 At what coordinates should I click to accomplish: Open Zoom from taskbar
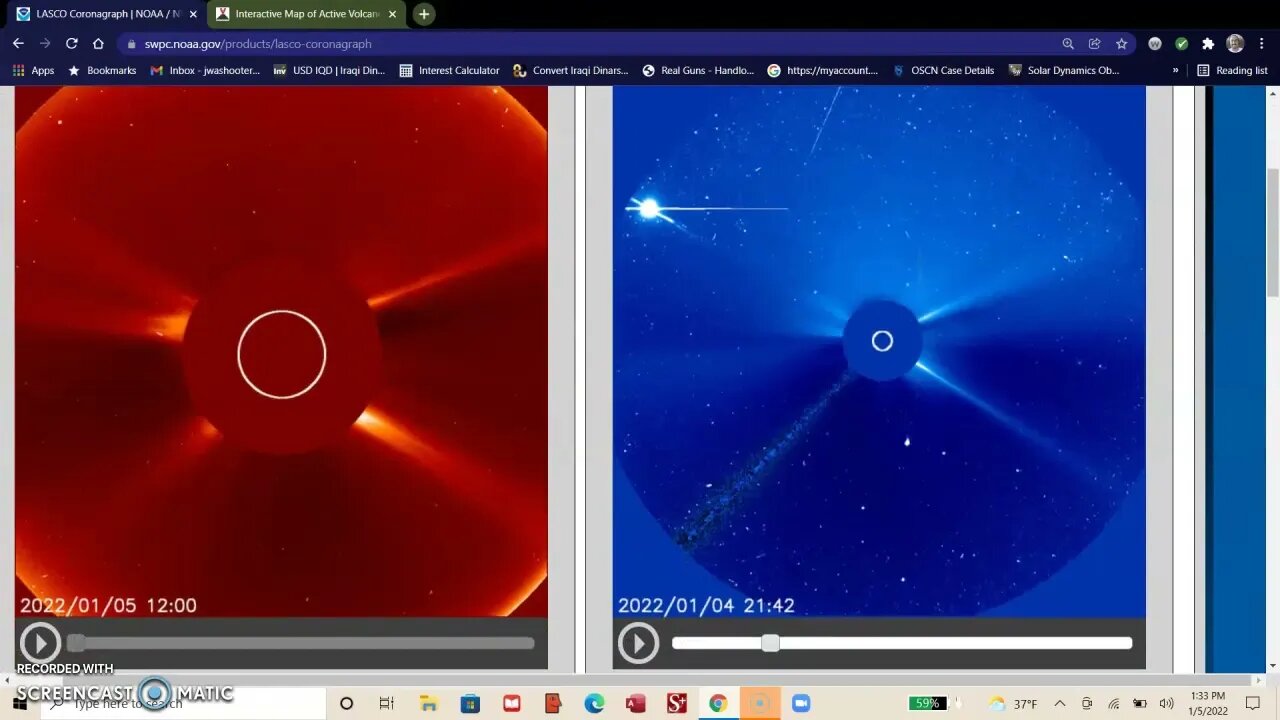800,703
